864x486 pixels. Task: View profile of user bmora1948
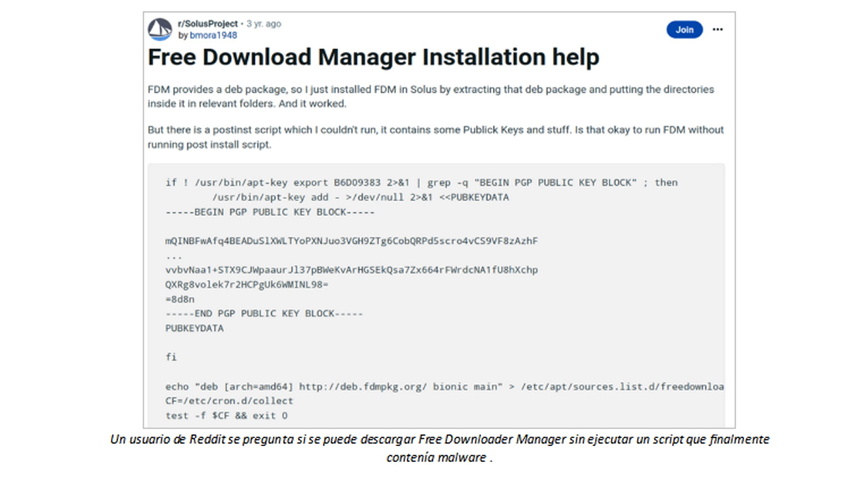click(213, 35)
